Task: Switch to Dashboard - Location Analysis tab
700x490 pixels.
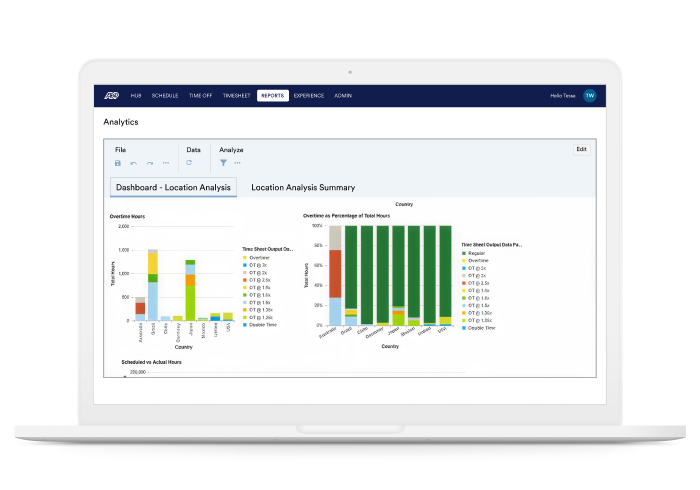Action: coord(173,187)
